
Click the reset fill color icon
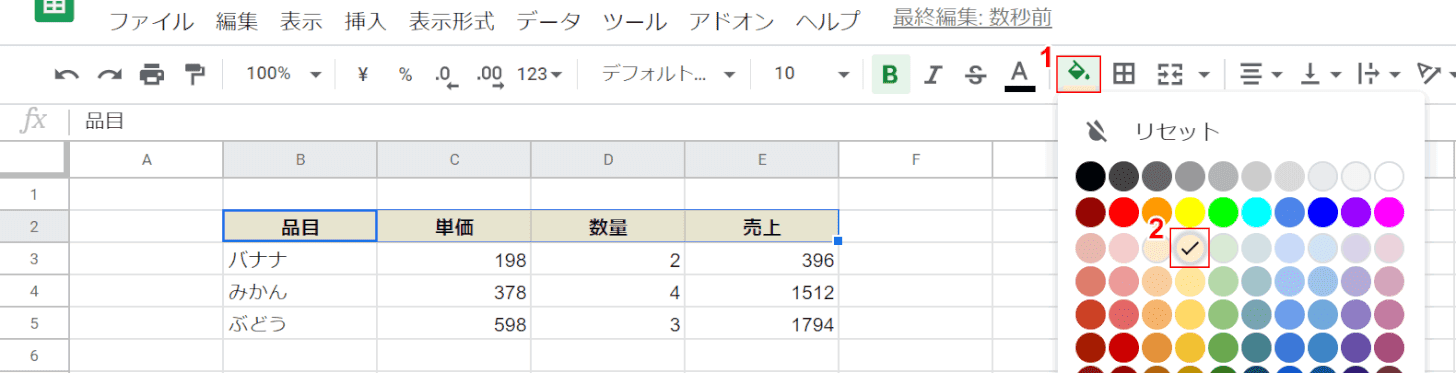coord(1098,131)
